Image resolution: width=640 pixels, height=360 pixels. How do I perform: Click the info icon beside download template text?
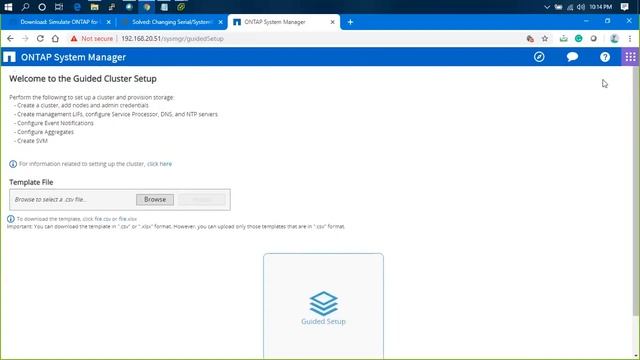11,219
